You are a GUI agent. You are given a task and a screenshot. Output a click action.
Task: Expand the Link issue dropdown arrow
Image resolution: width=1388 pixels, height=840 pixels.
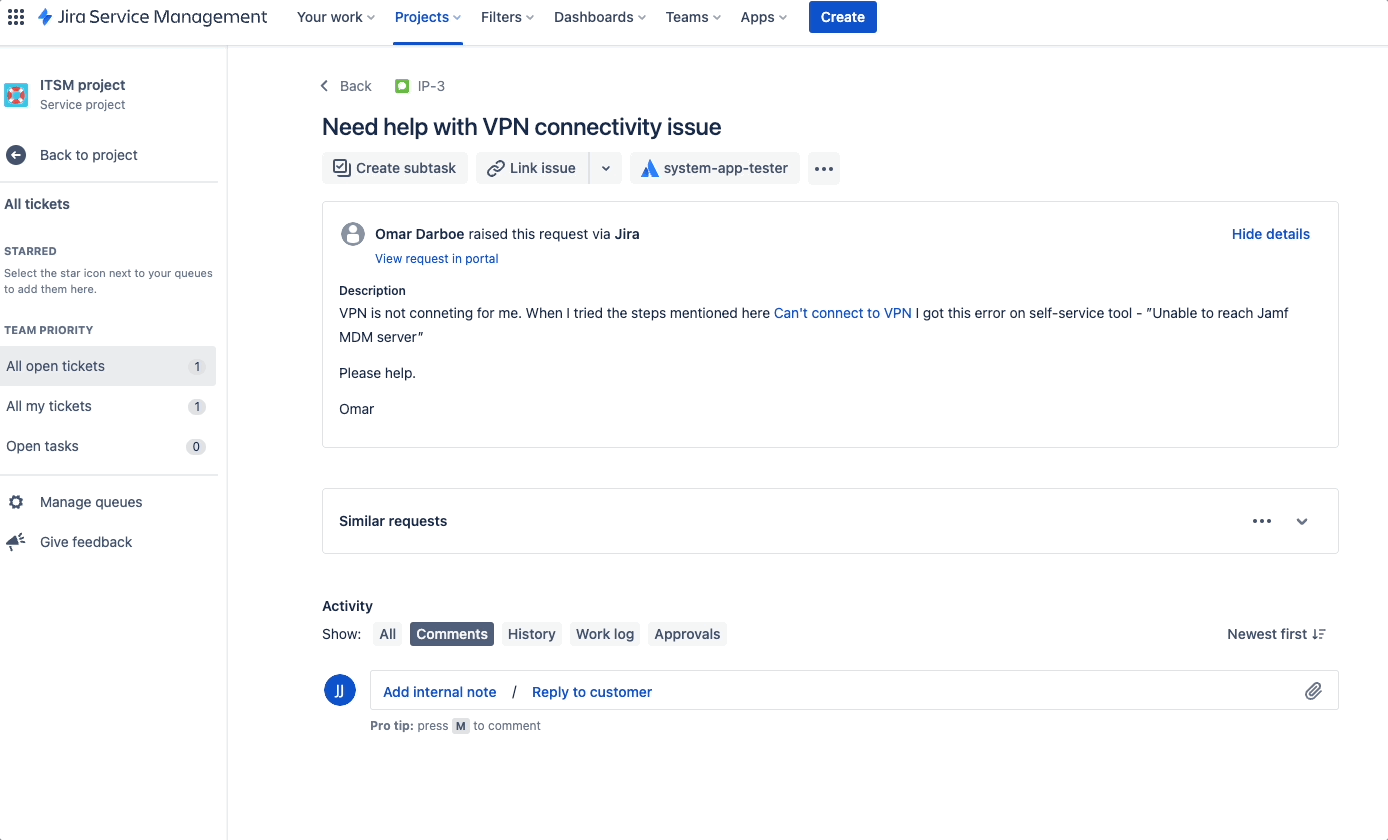click(605, 167)
